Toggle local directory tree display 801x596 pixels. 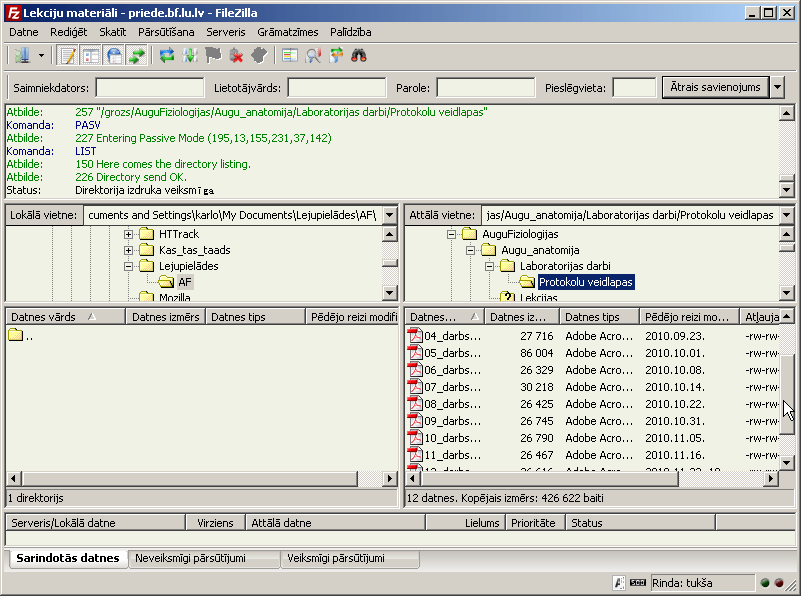[x=91, y=55]
